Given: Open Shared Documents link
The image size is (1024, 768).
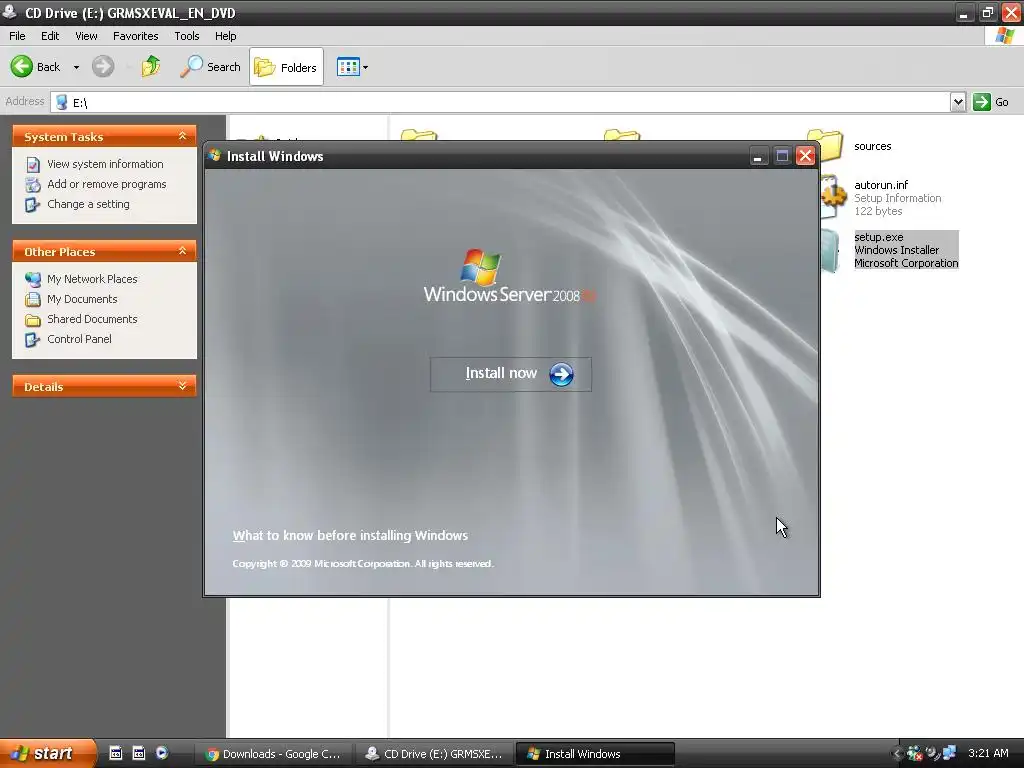Looking at the screenshot, I should click(x=92, y=319).
